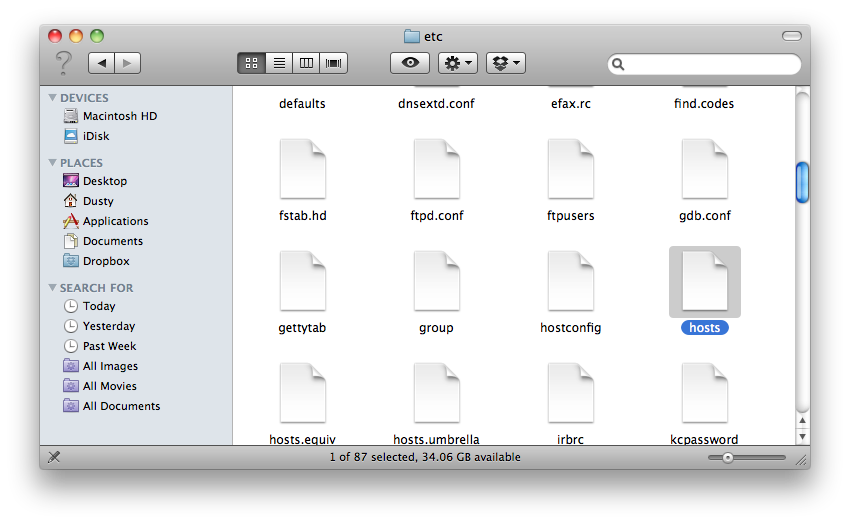Click the scroll up arrow
The height and width of the screenshot is (524, 850).
pos(802,421)
